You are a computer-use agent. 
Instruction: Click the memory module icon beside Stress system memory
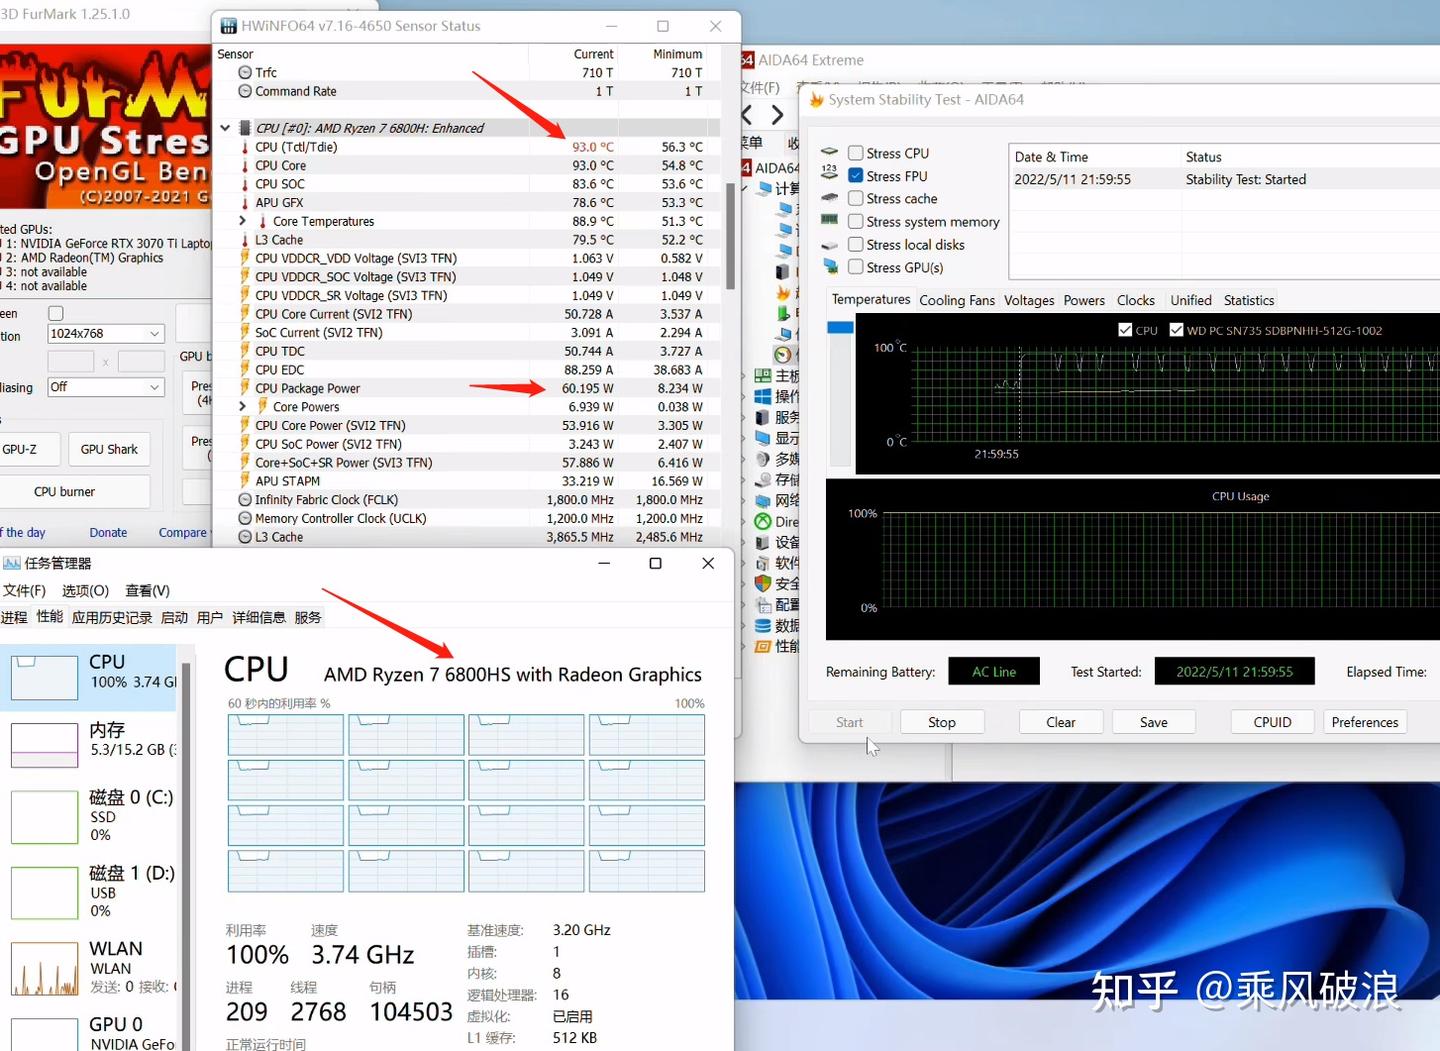click(x=829, y=220)
